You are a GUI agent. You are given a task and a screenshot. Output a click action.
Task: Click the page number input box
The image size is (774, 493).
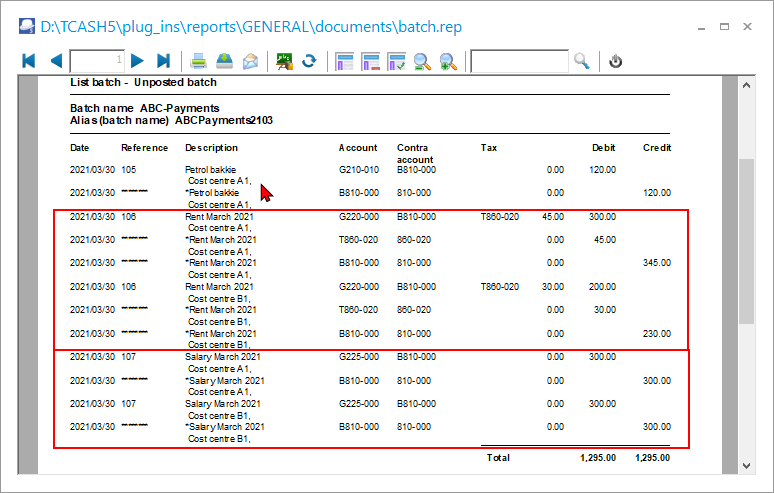click(x=98, y=62)
